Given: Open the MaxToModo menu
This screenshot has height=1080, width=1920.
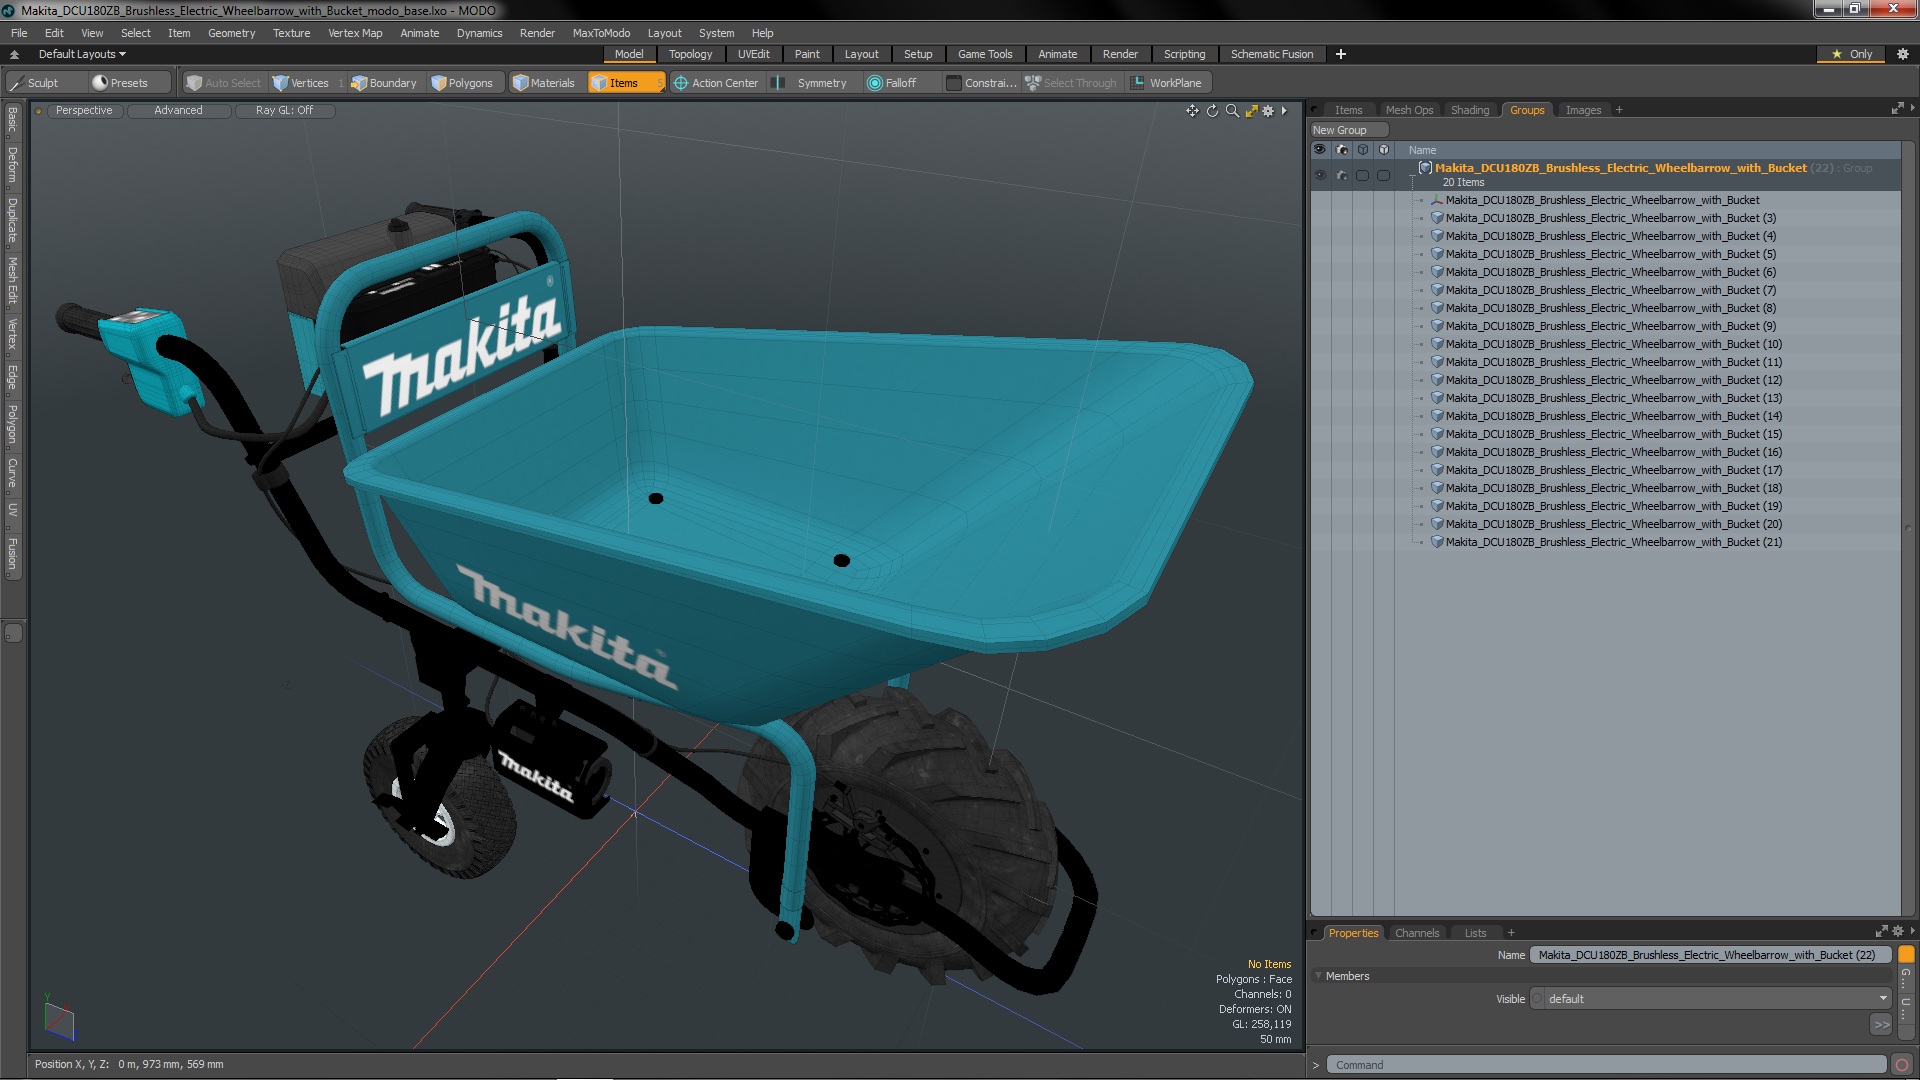Looking at the screenshot, I should [x=601, y=33].
